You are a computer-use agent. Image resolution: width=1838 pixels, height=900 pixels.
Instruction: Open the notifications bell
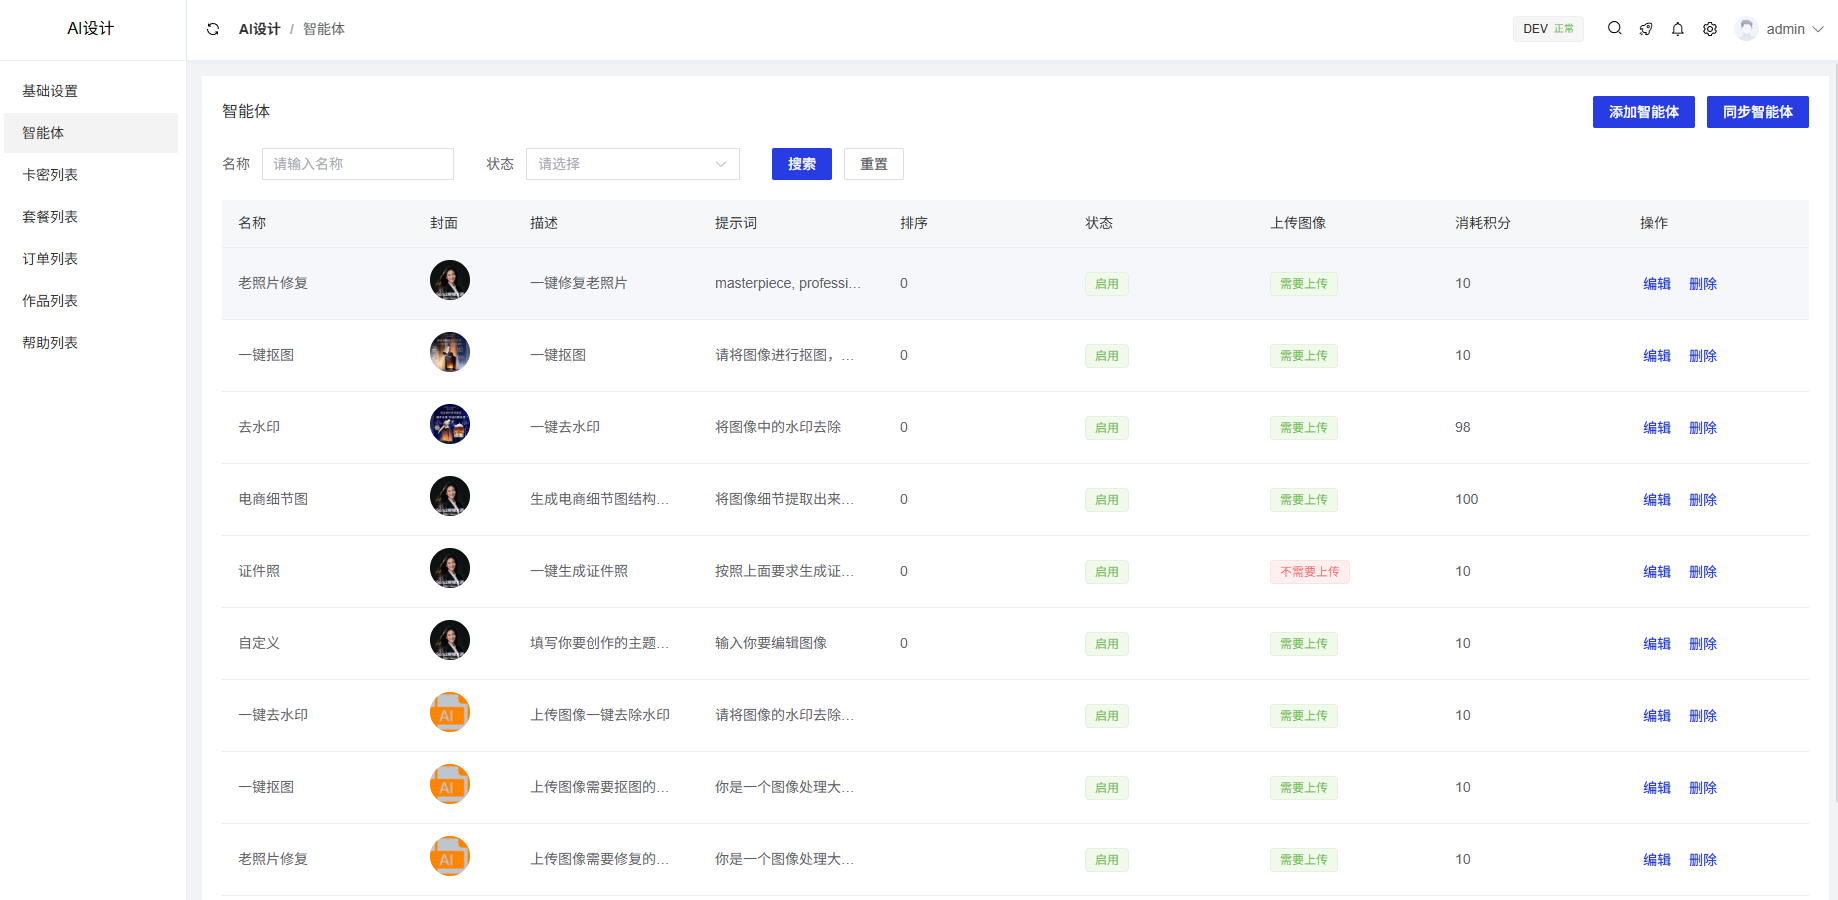1678,29
